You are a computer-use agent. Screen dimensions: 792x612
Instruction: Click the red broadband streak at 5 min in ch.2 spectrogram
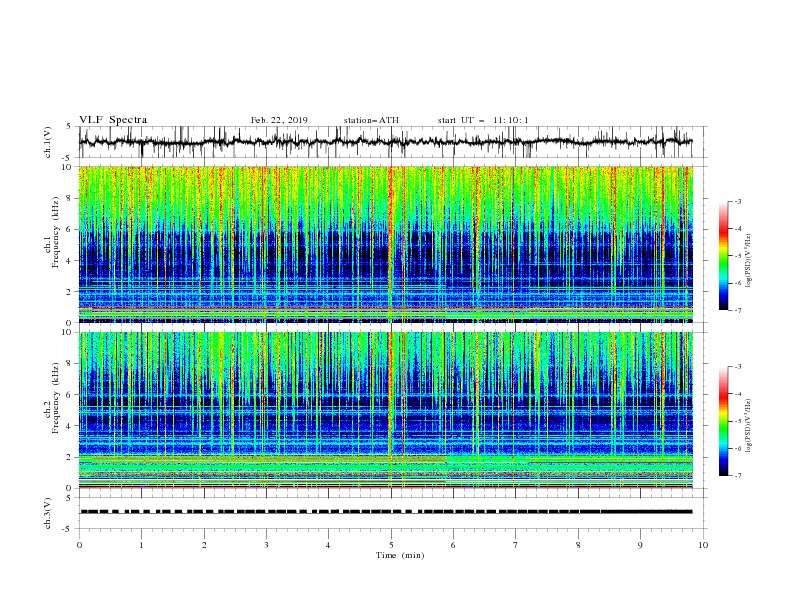[390, 410]
